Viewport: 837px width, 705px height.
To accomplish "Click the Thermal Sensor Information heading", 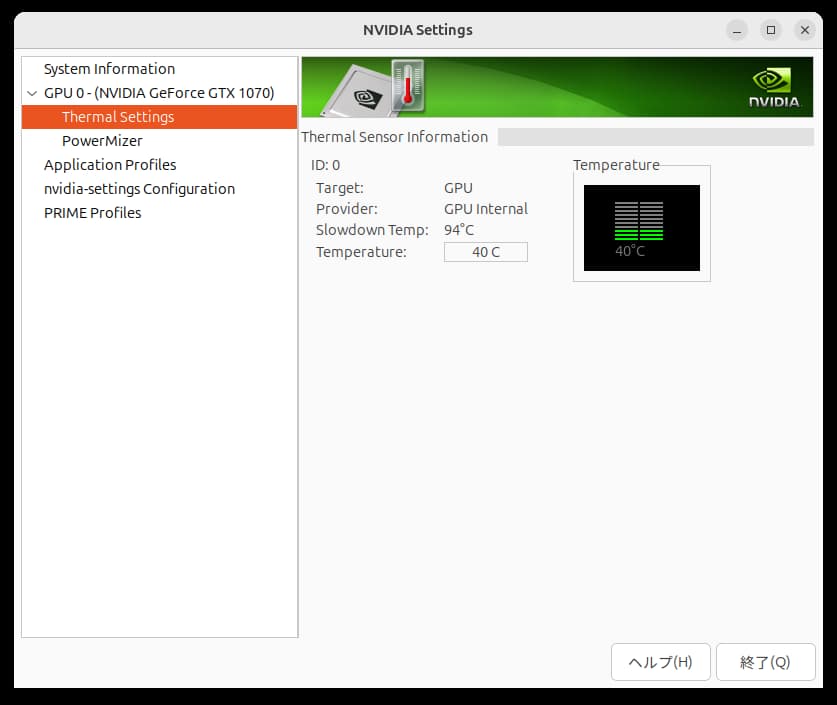I will click(x=394, y=137).
